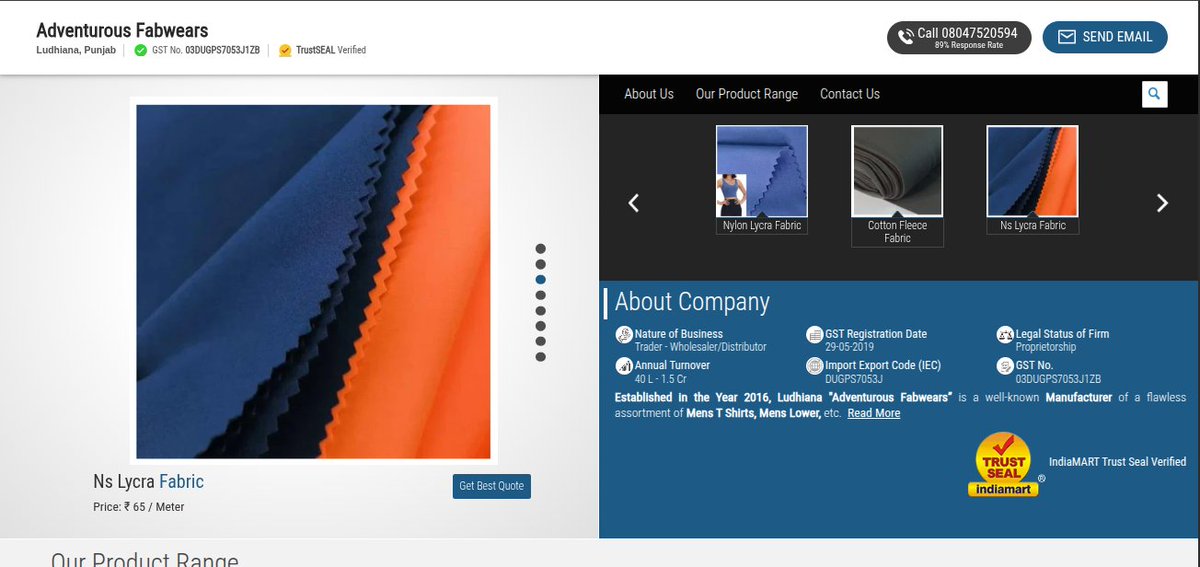
Task: Click the Annual Turnover icon
Action: click(623, 366)
